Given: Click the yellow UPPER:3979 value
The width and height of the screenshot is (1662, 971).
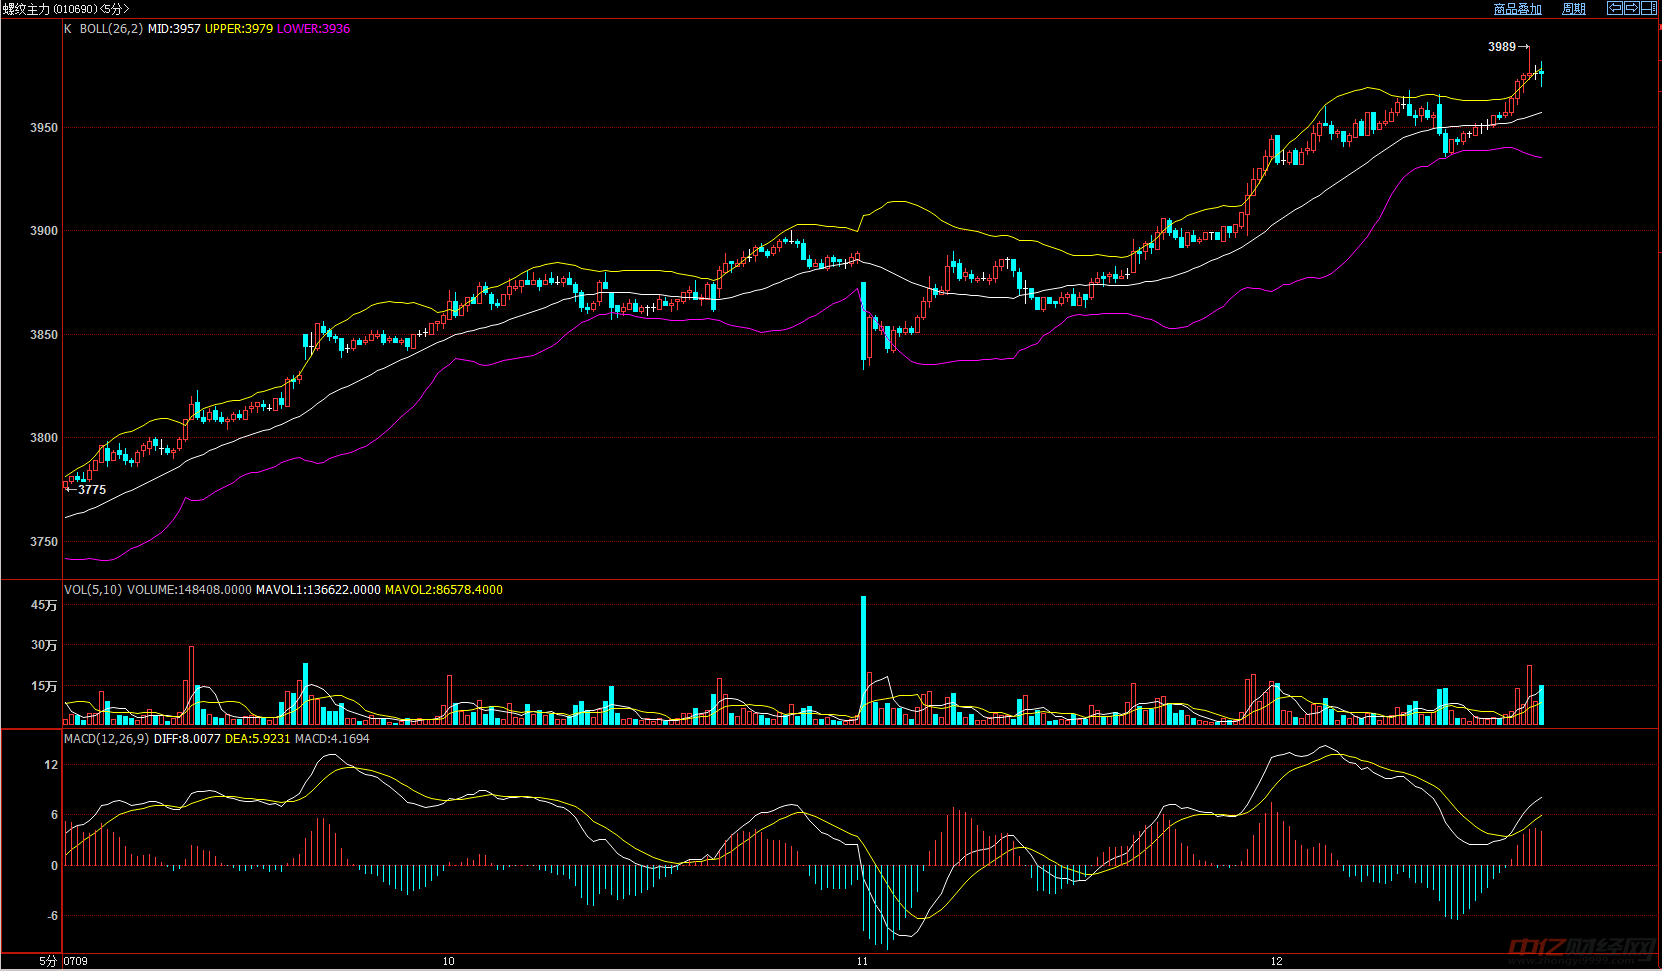Looking at the screenshot, I should [239, 29].
